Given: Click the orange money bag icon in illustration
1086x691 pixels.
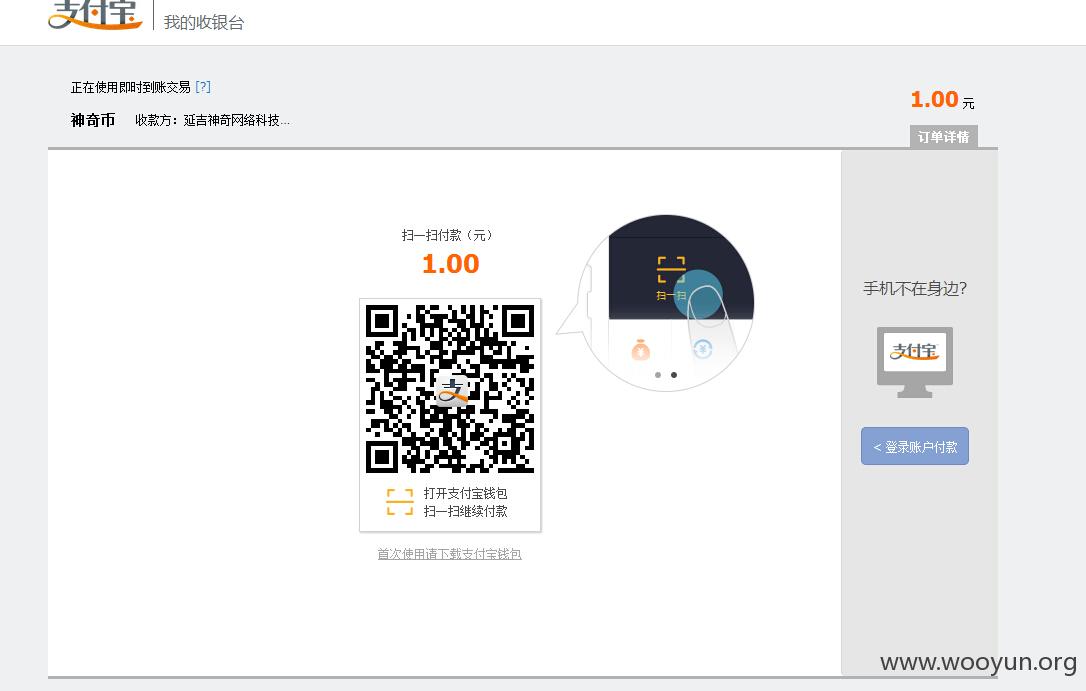Looking at the screenshot, I should (x=641, y=350).
